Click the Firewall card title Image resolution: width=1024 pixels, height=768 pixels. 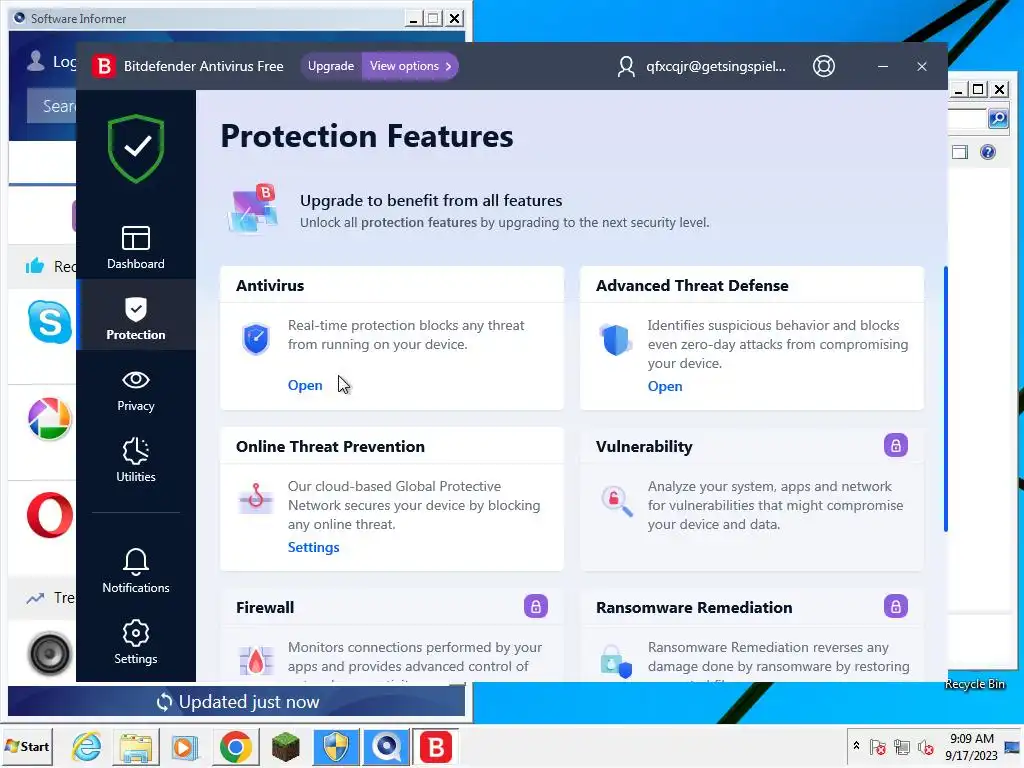pos(264,607)
